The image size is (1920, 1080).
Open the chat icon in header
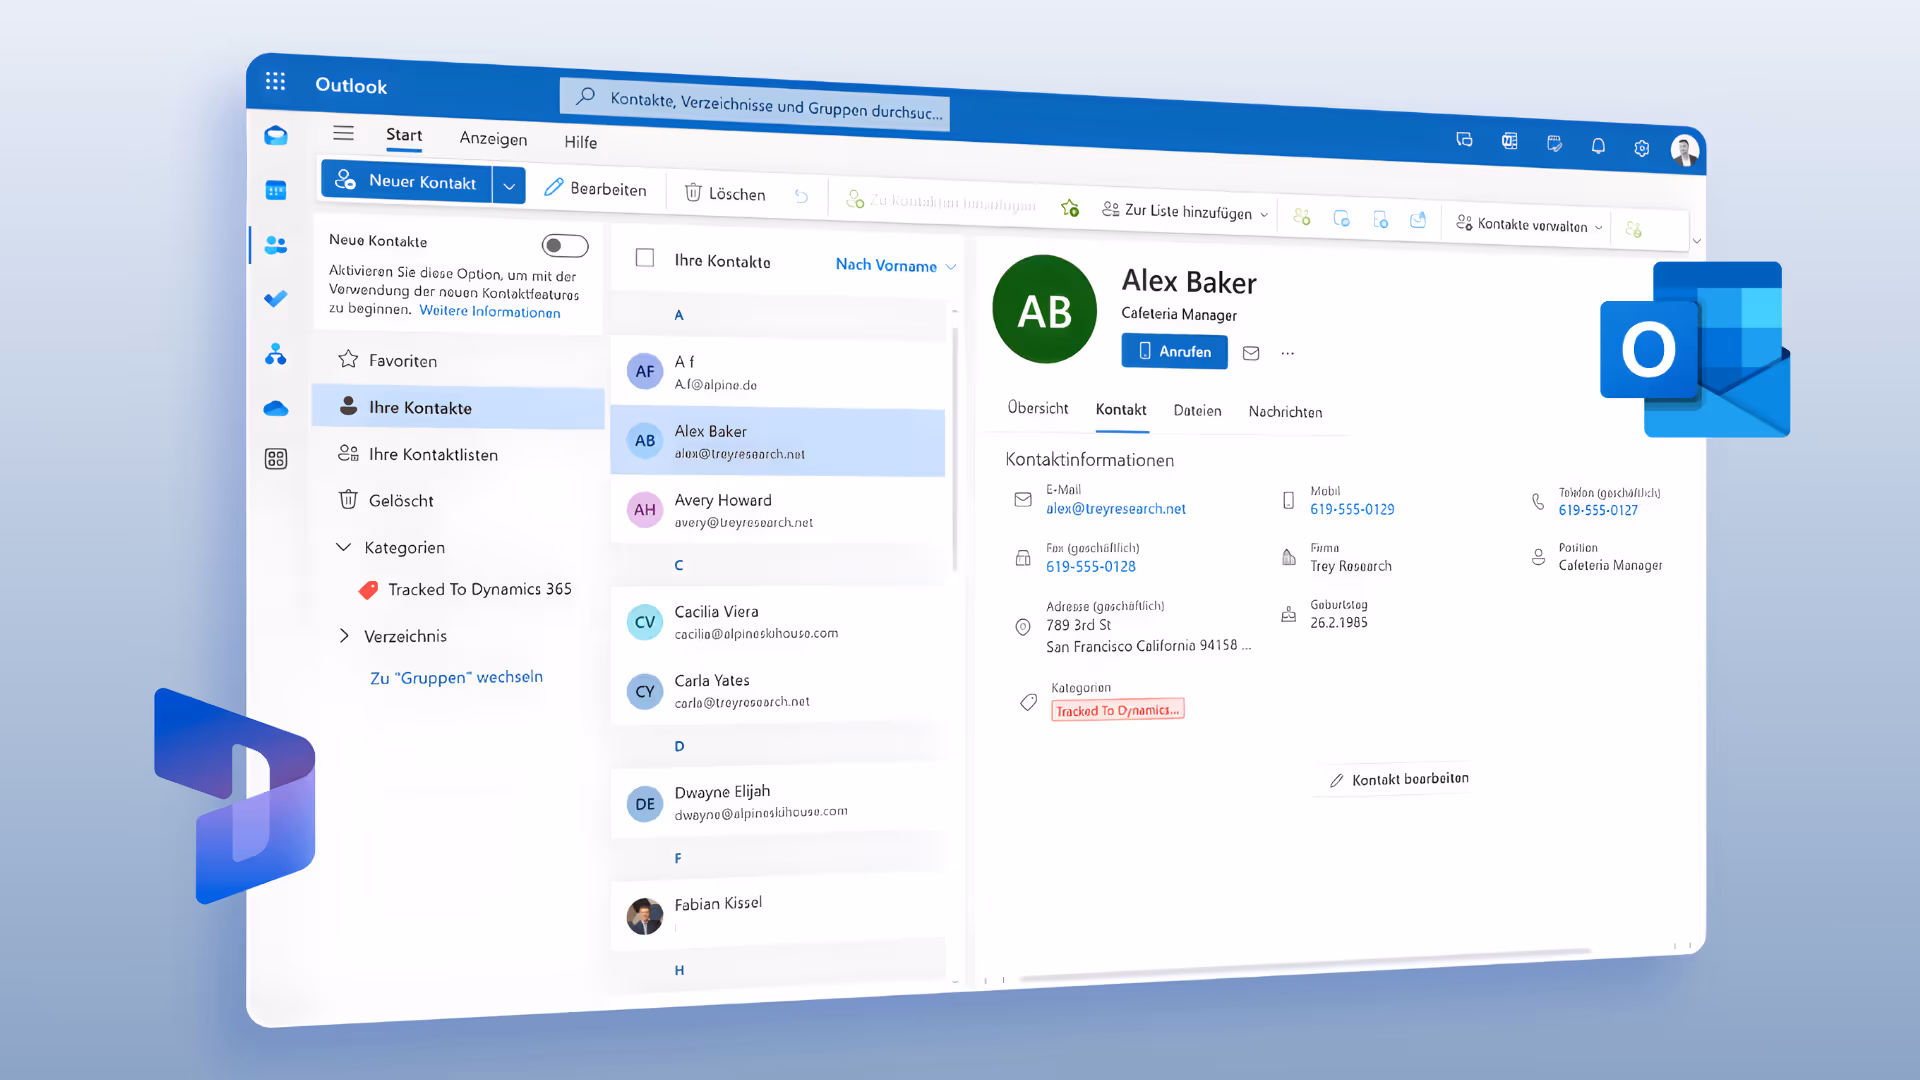[1464, 140]
